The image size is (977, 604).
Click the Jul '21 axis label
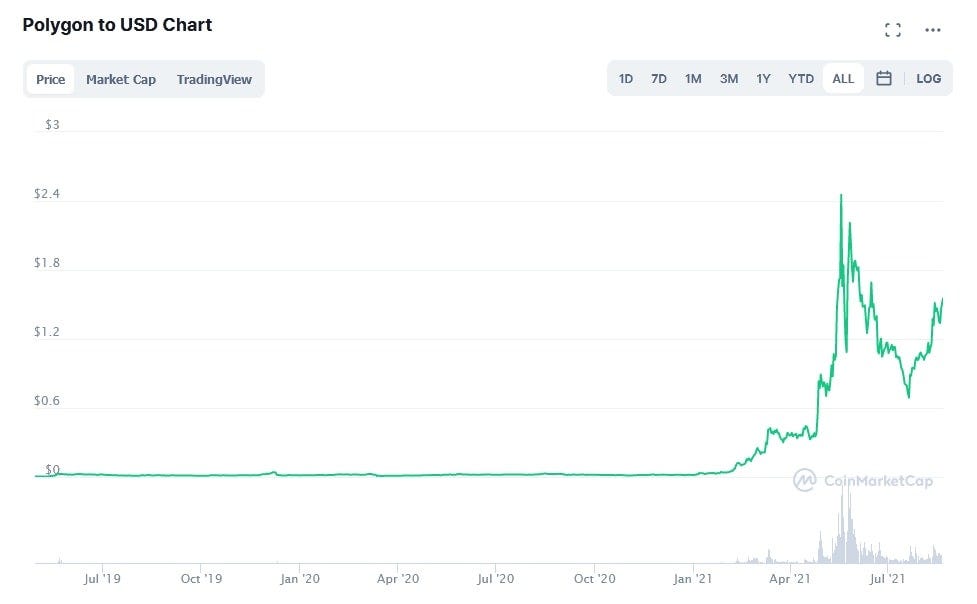[889, 578]
